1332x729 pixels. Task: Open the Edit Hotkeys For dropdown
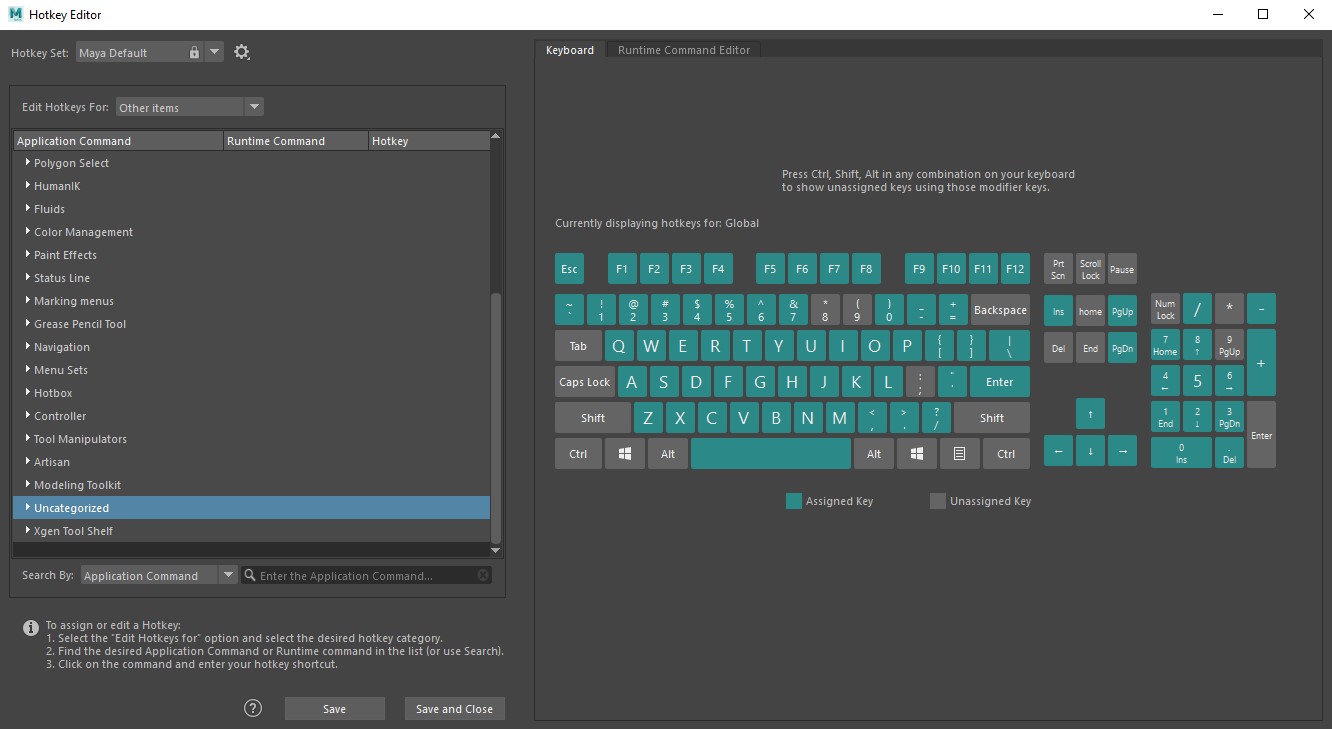(255, 106)
